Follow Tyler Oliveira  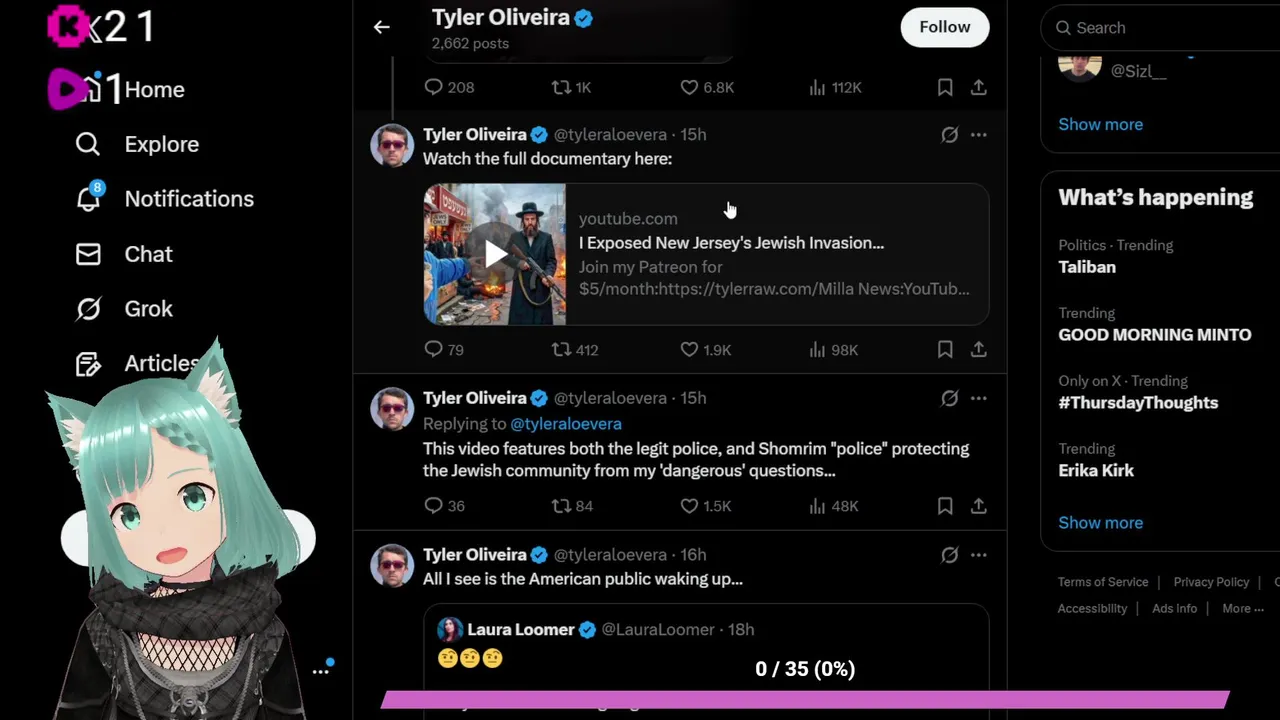pos(944,28)
